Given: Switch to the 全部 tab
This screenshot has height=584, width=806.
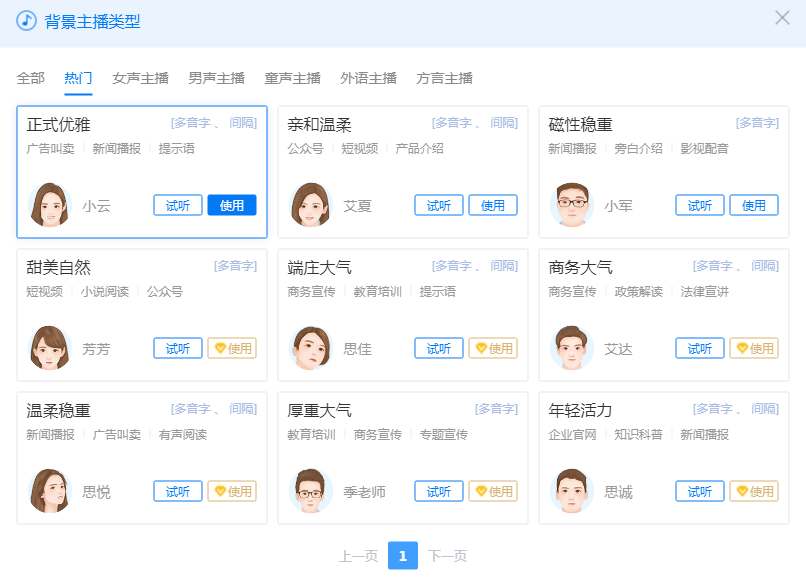Looking at the screenshot, I should [31, 78].
